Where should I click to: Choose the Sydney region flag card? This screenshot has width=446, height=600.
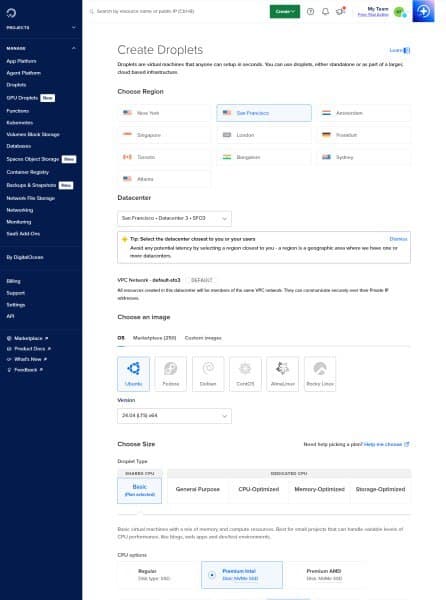tap(364, 157)
